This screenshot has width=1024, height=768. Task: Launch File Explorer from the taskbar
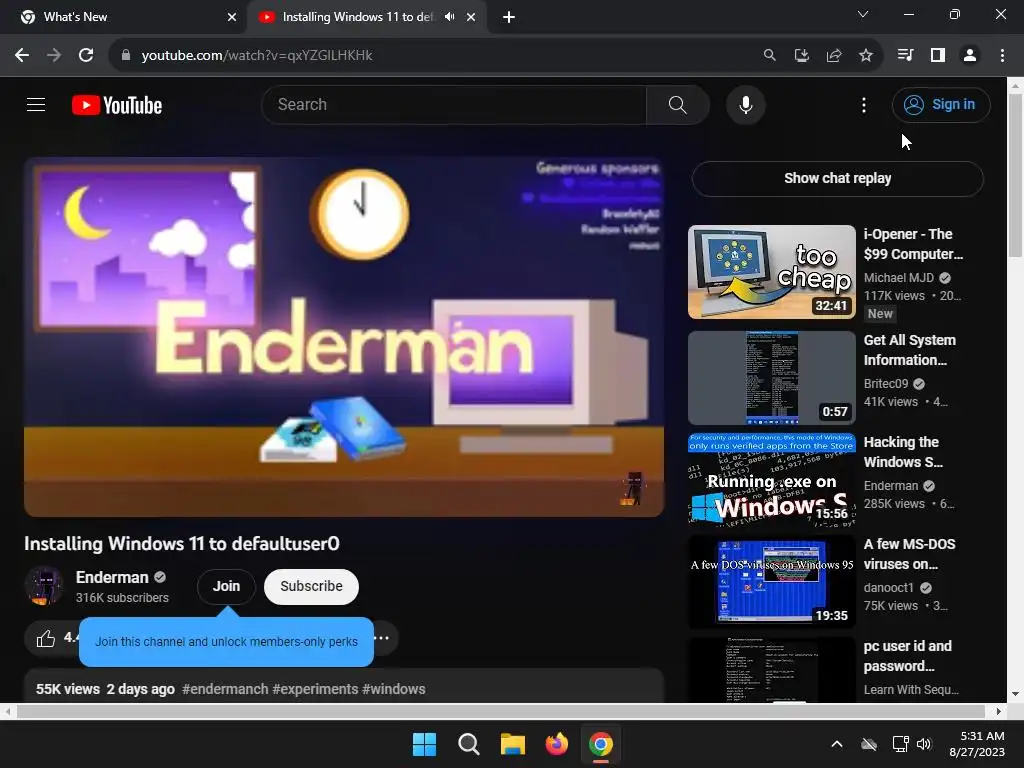click(513, 744)
